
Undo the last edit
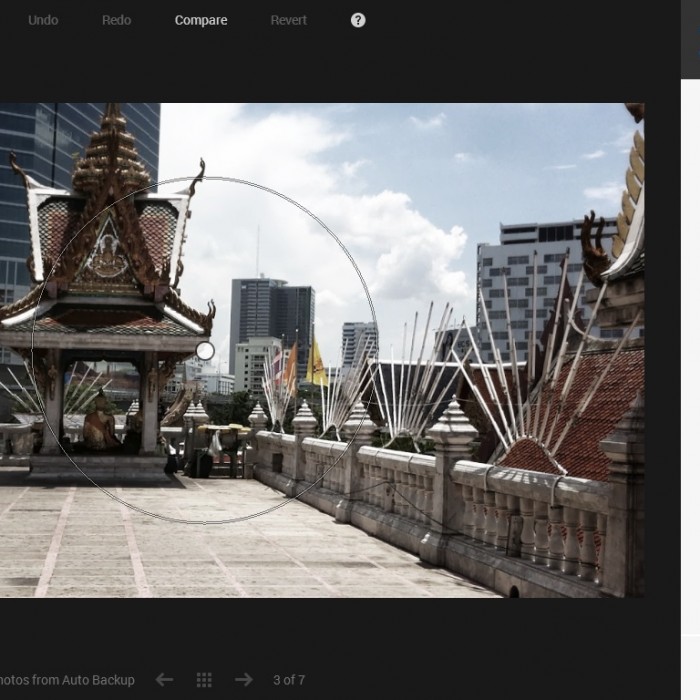(x=43, y=20)
